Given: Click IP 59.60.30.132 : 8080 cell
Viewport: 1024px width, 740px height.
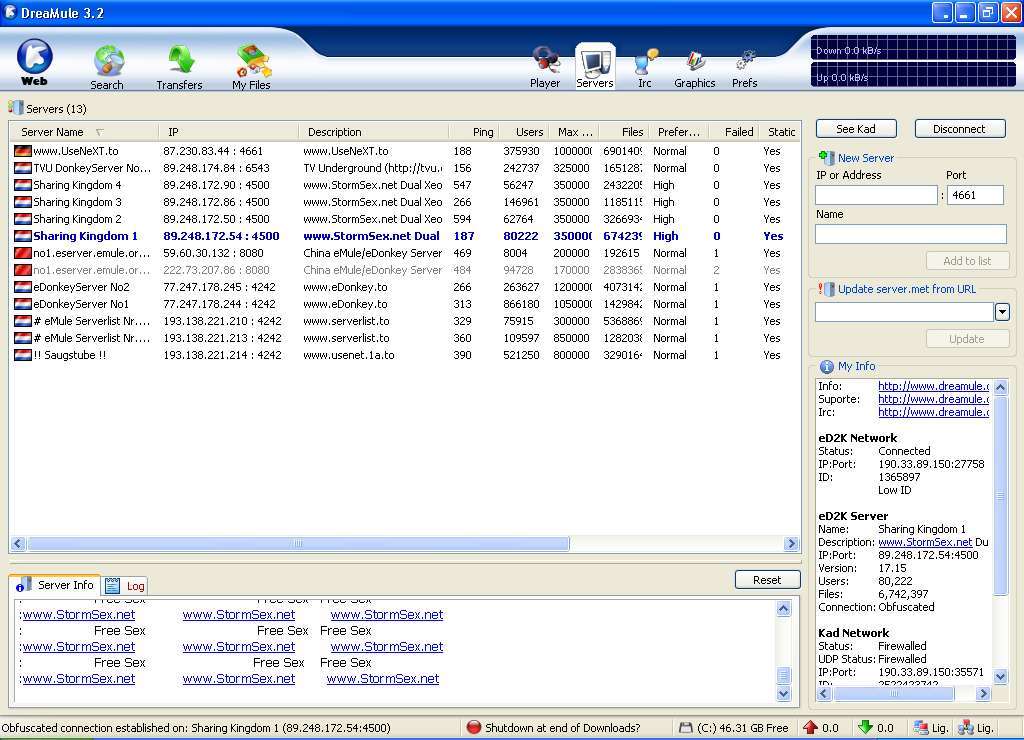Looking at the screenshot, I should point(214,253).
